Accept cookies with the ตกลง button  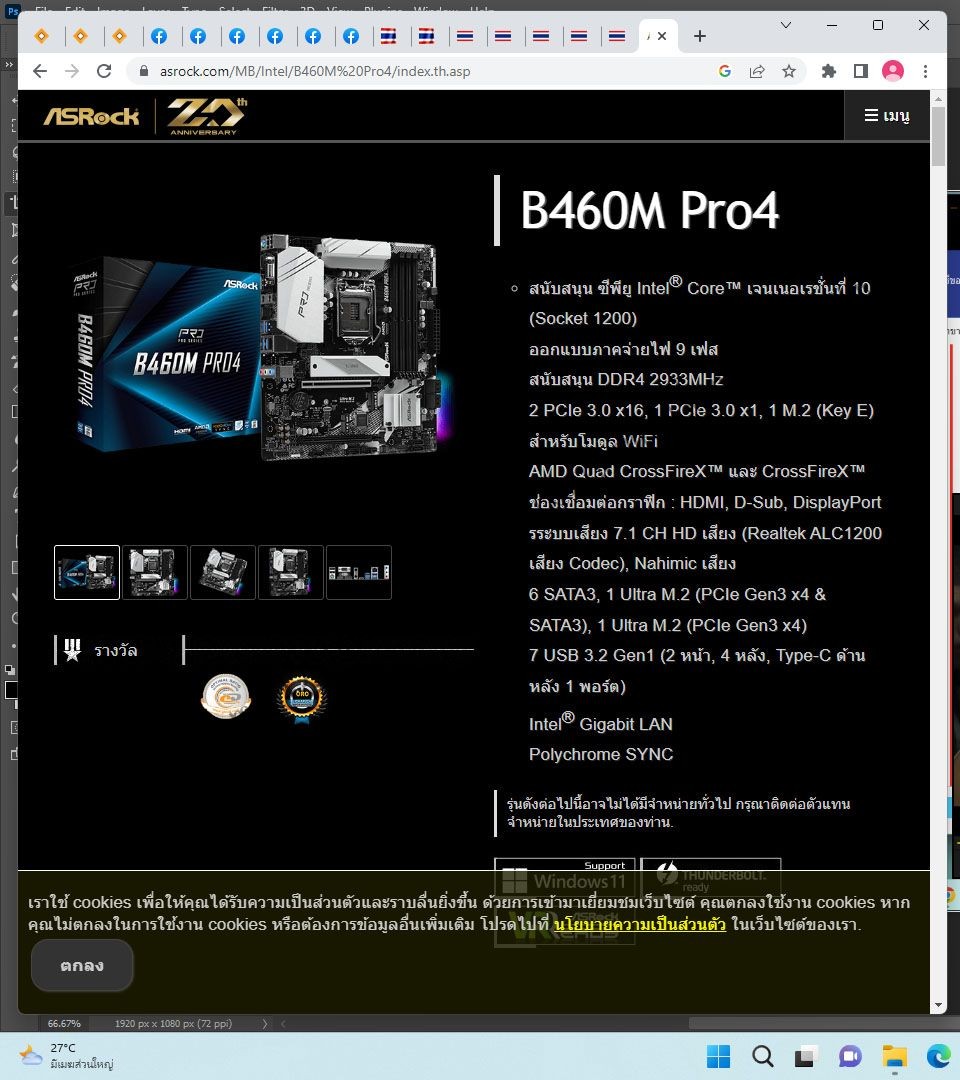click(x=82, y=965)
